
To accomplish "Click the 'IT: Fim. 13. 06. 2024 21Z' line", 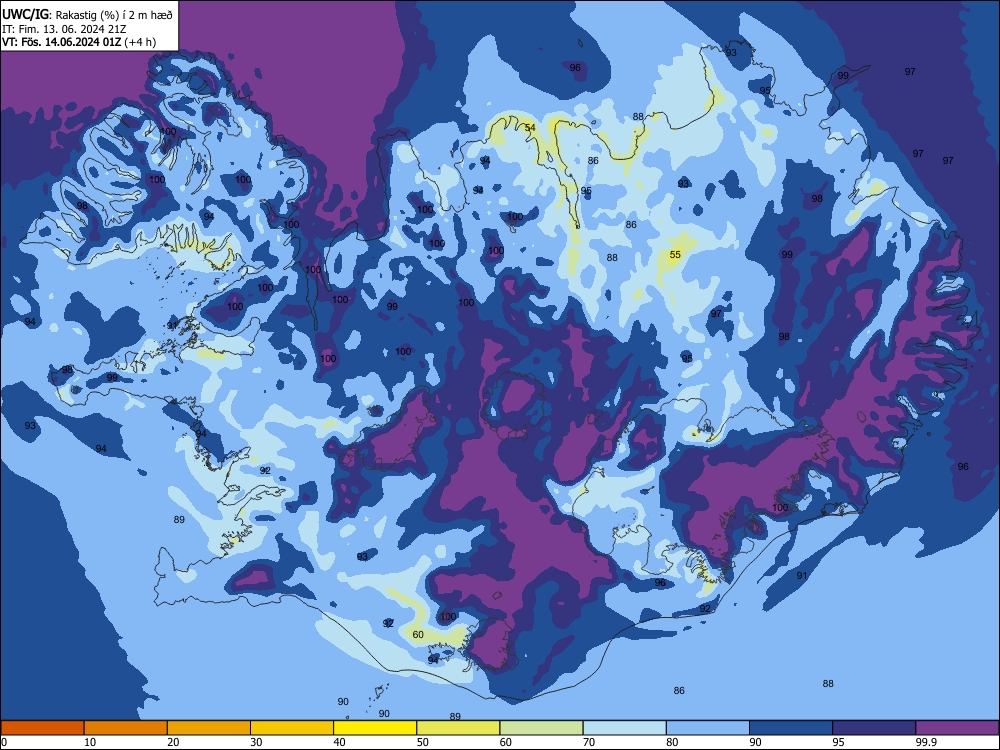I will point(64,29).
